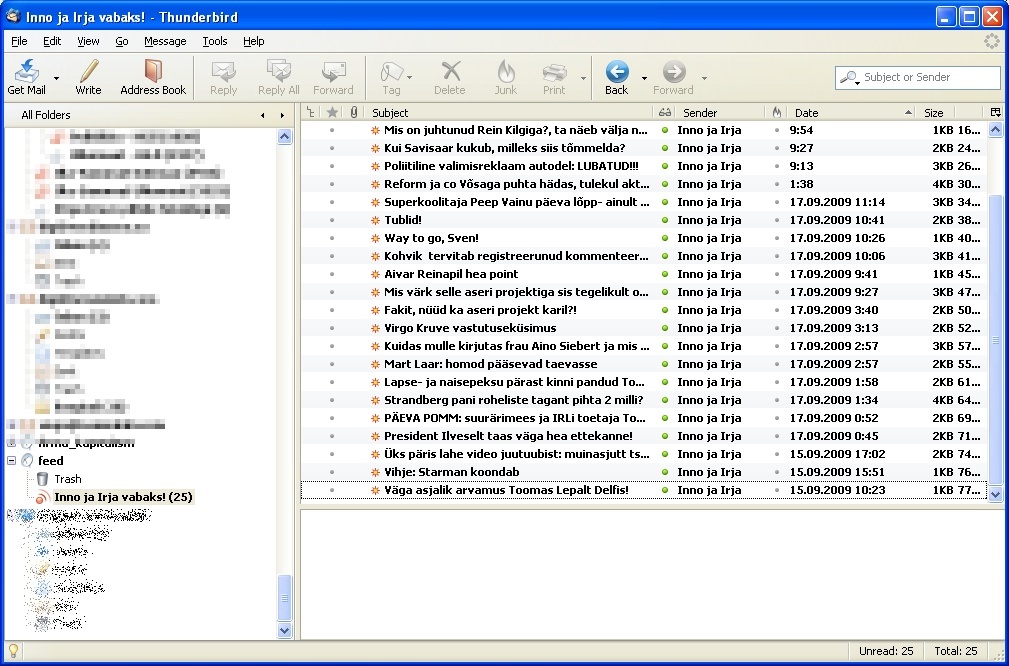Screen dimensions: 1009x666
Task: Open the Tag dropdown arrow
Action: pos(409,78)
